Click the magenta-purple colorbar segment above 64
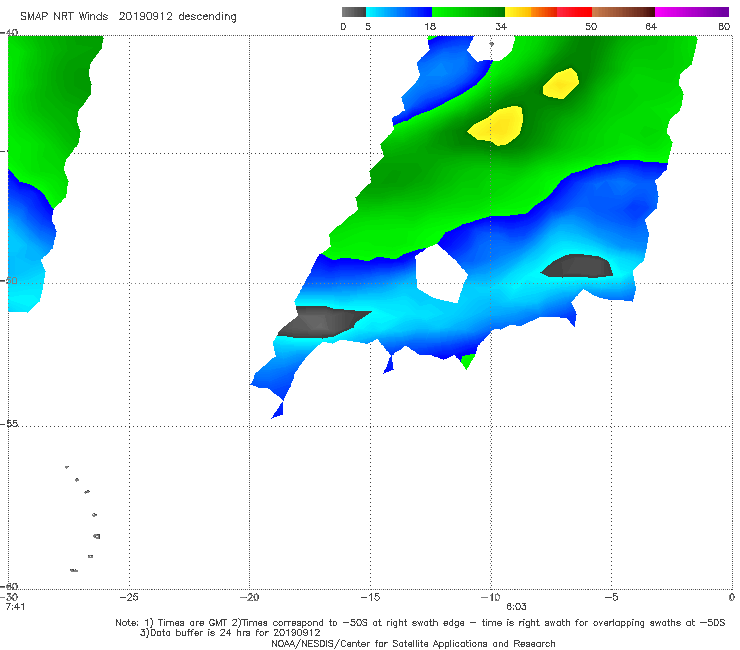The image size is (740, 650). [x=692, y=12]
